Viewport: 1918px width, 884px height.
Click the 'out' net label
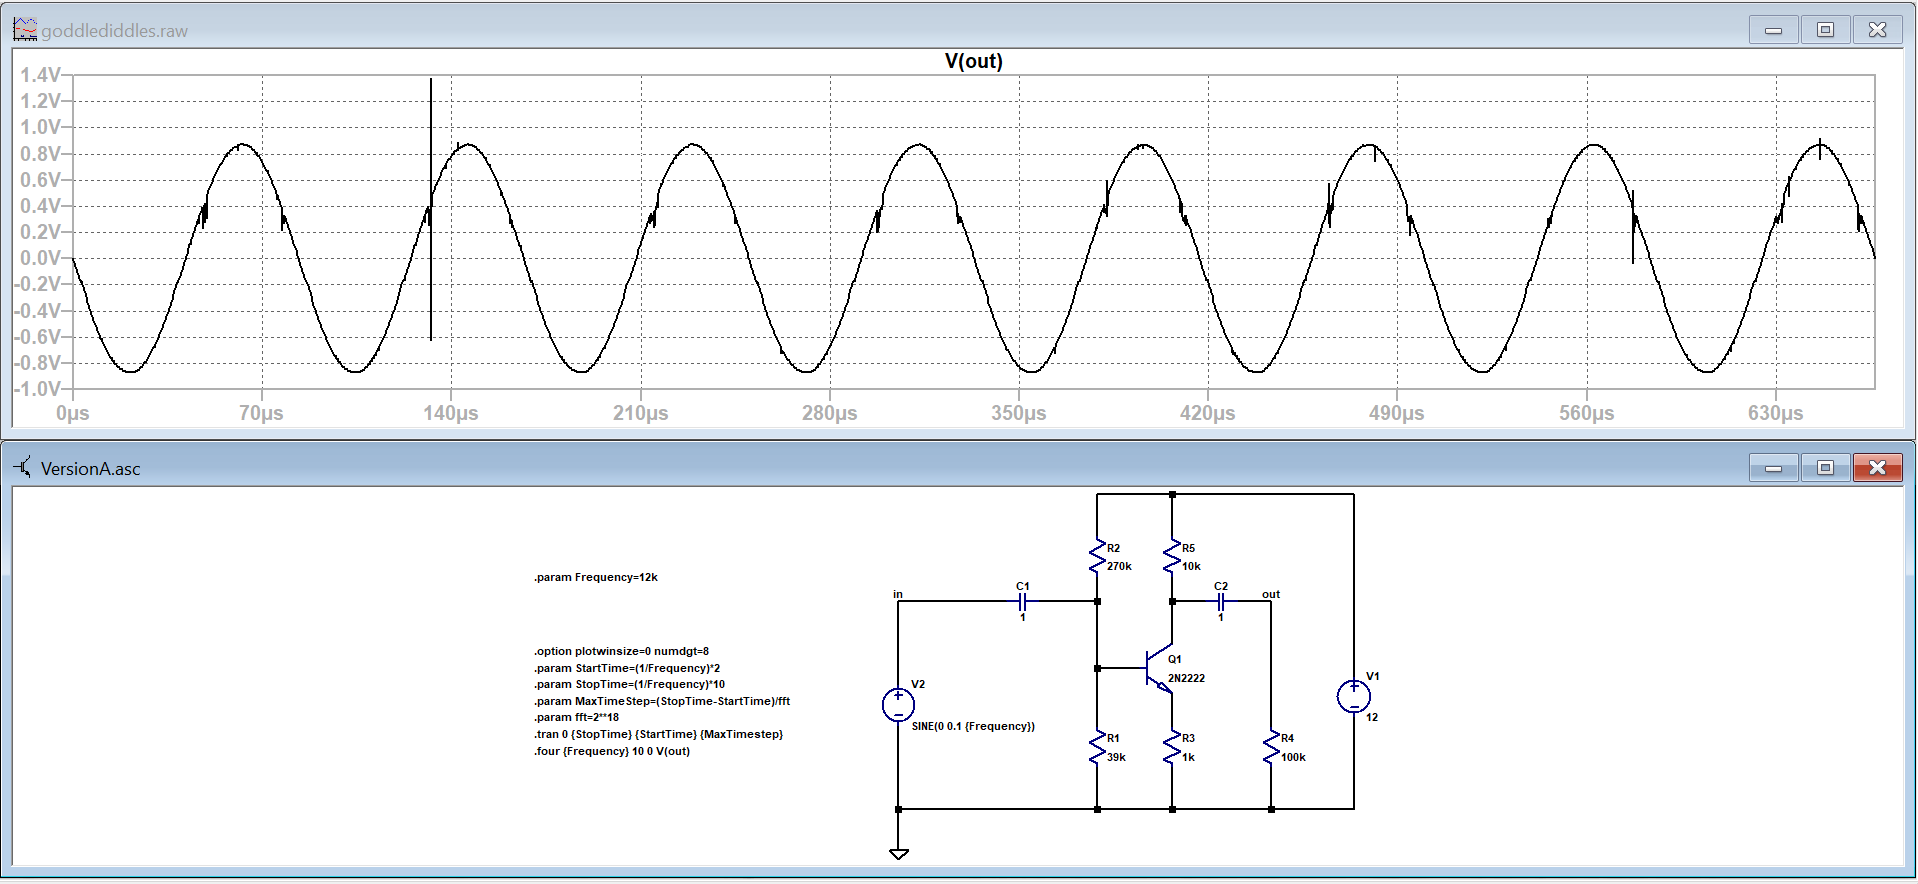(1271, 594)
